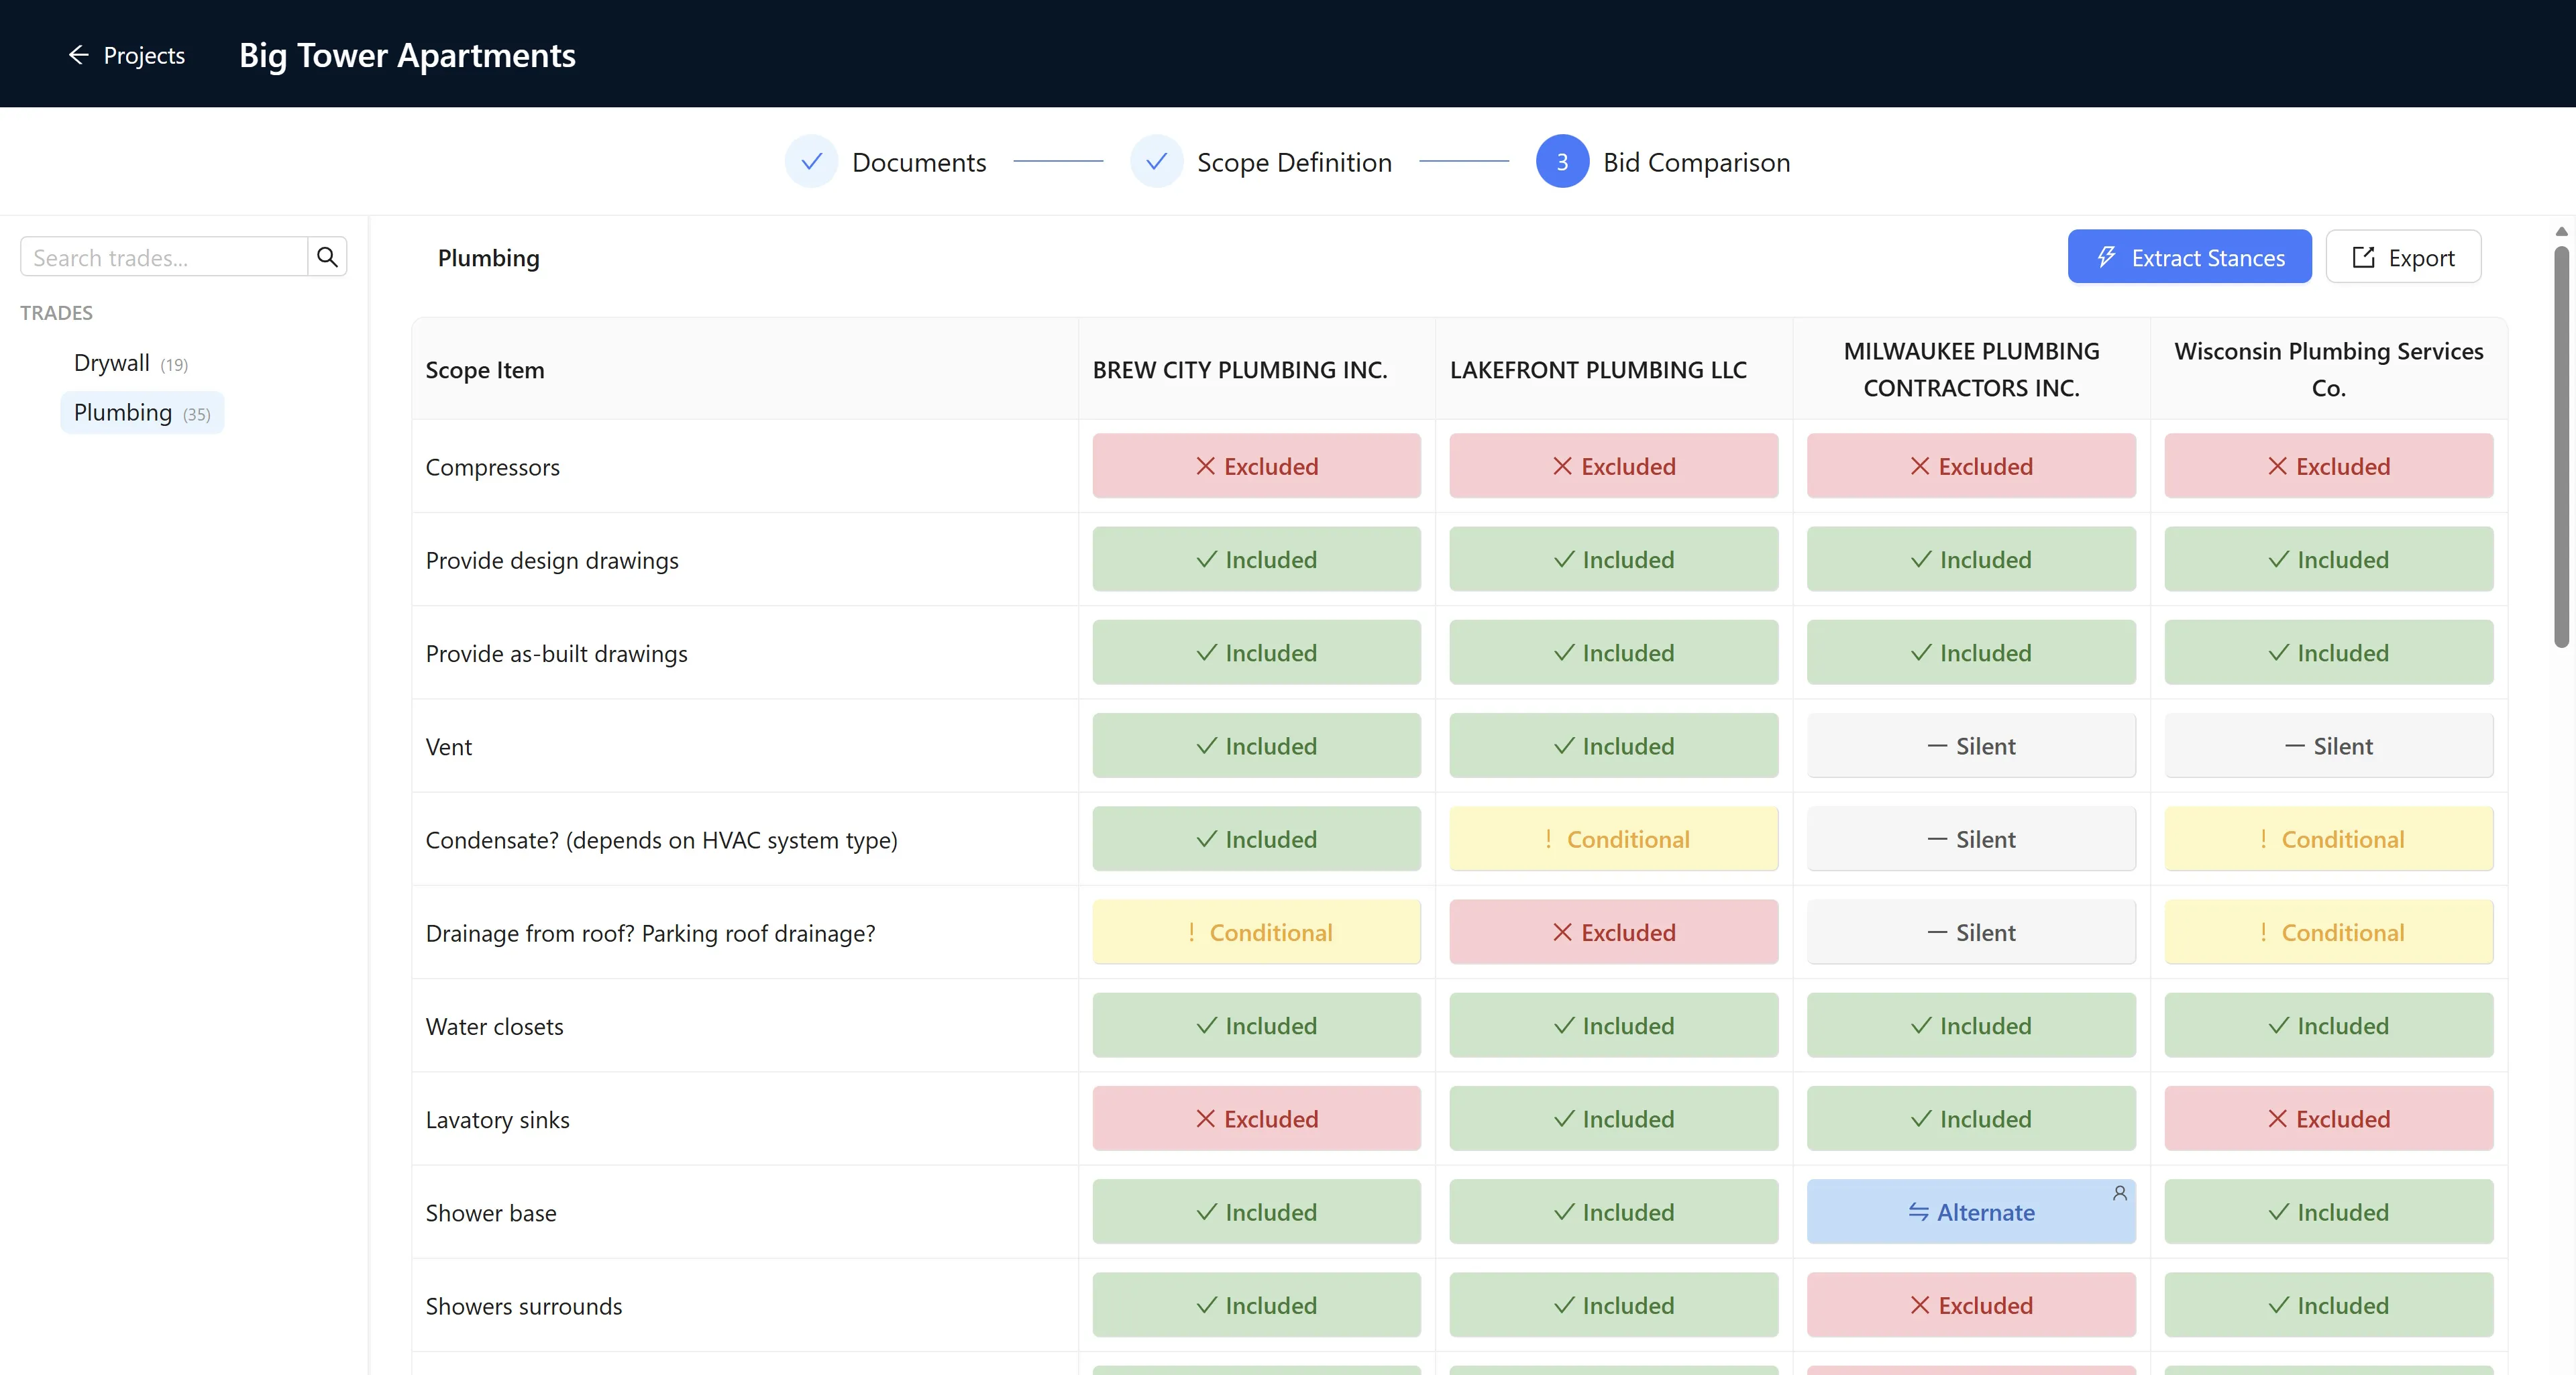
Task: Open Lakefront's Conditional stance for Condensate
Action: (x=1613, y=839)
